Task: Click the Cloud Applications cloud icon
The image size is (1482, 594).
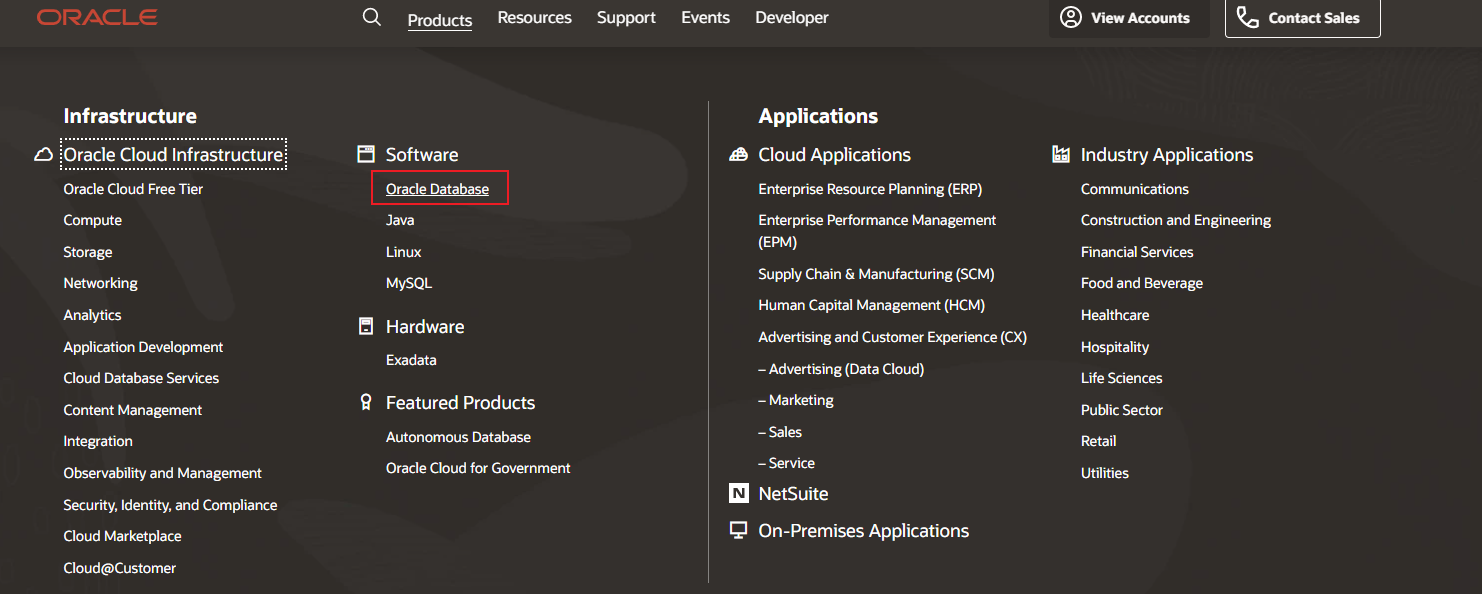Action: pos(739,154)
